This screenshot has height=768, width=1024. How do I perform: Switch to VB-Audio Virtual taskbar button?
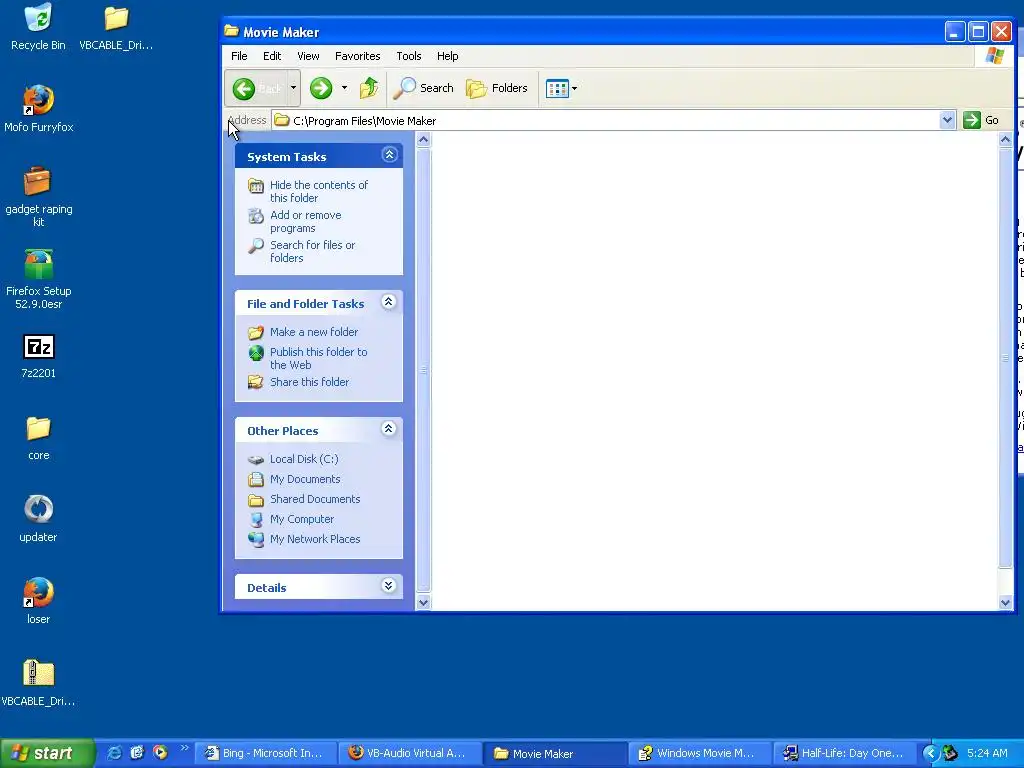410,754
